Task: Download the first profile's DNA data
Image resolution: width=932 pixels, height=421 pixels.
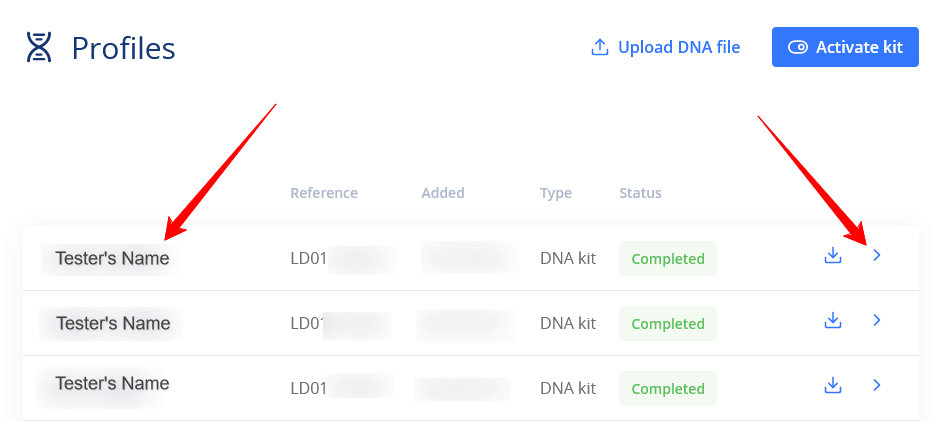Action: [x=832, y=256]
